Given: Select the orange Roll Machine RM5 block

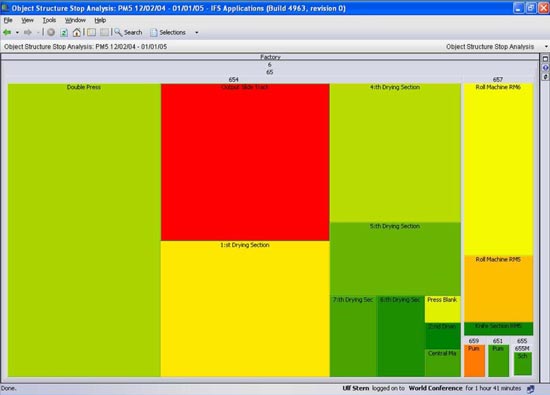Looking at the screenshot, I should click(x=498, y=289).
